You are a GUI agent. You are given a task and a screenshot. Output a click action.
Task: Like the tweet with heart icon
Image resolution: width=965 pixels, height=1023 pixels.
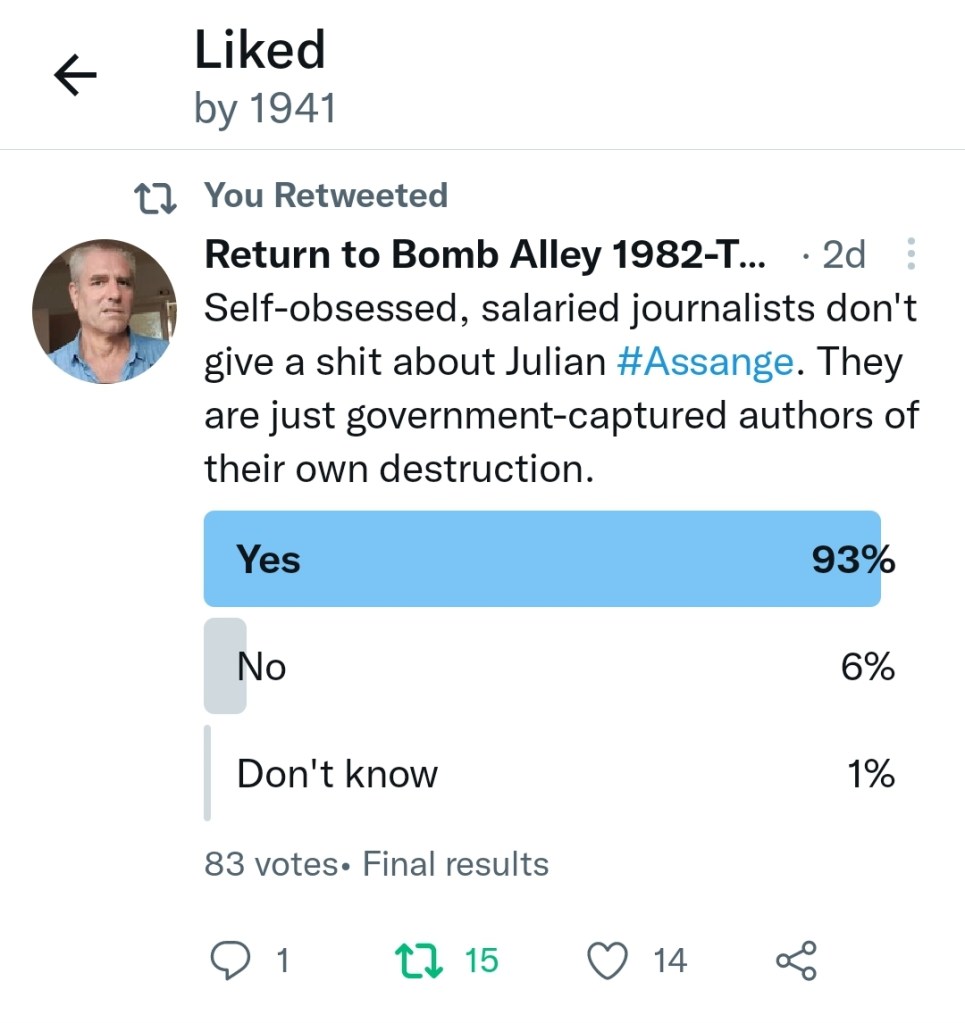tap(605, 960)
